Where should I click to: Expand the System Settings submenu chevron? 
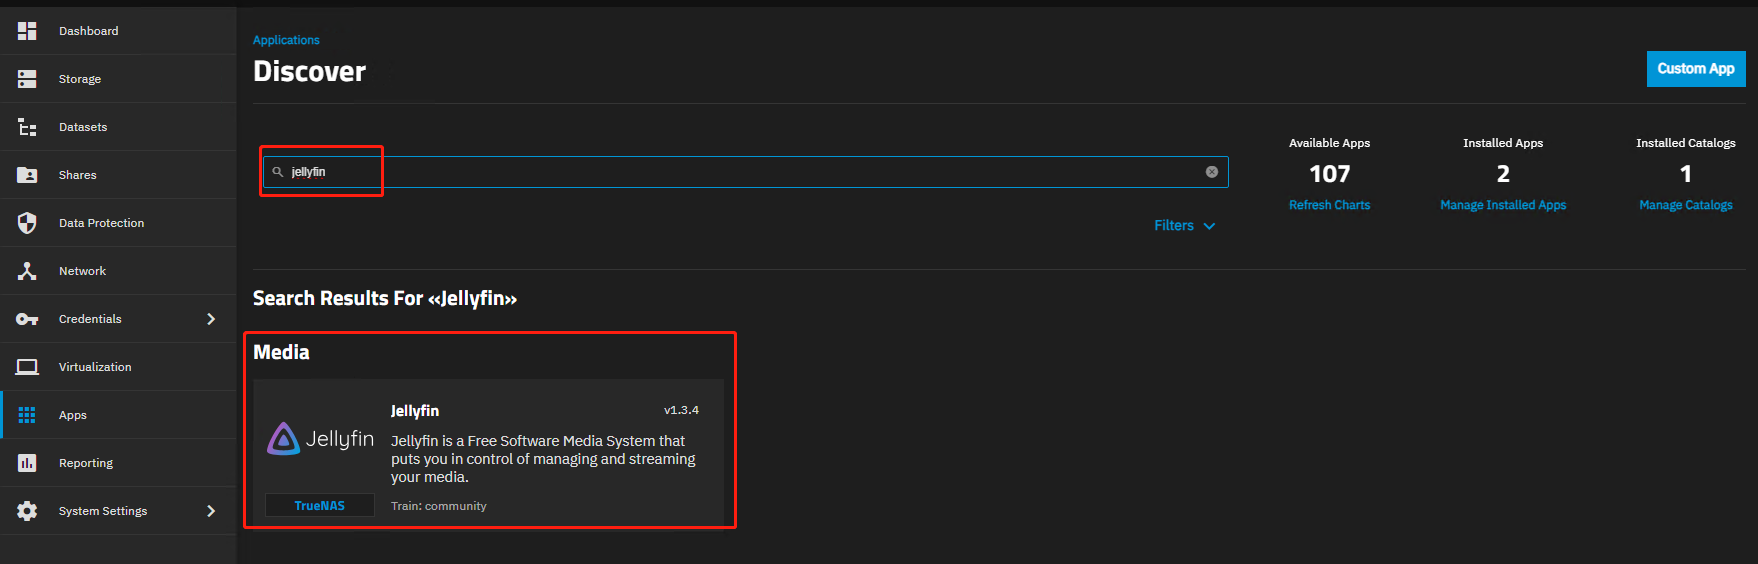pyautogui.click(x=211, y=511)
